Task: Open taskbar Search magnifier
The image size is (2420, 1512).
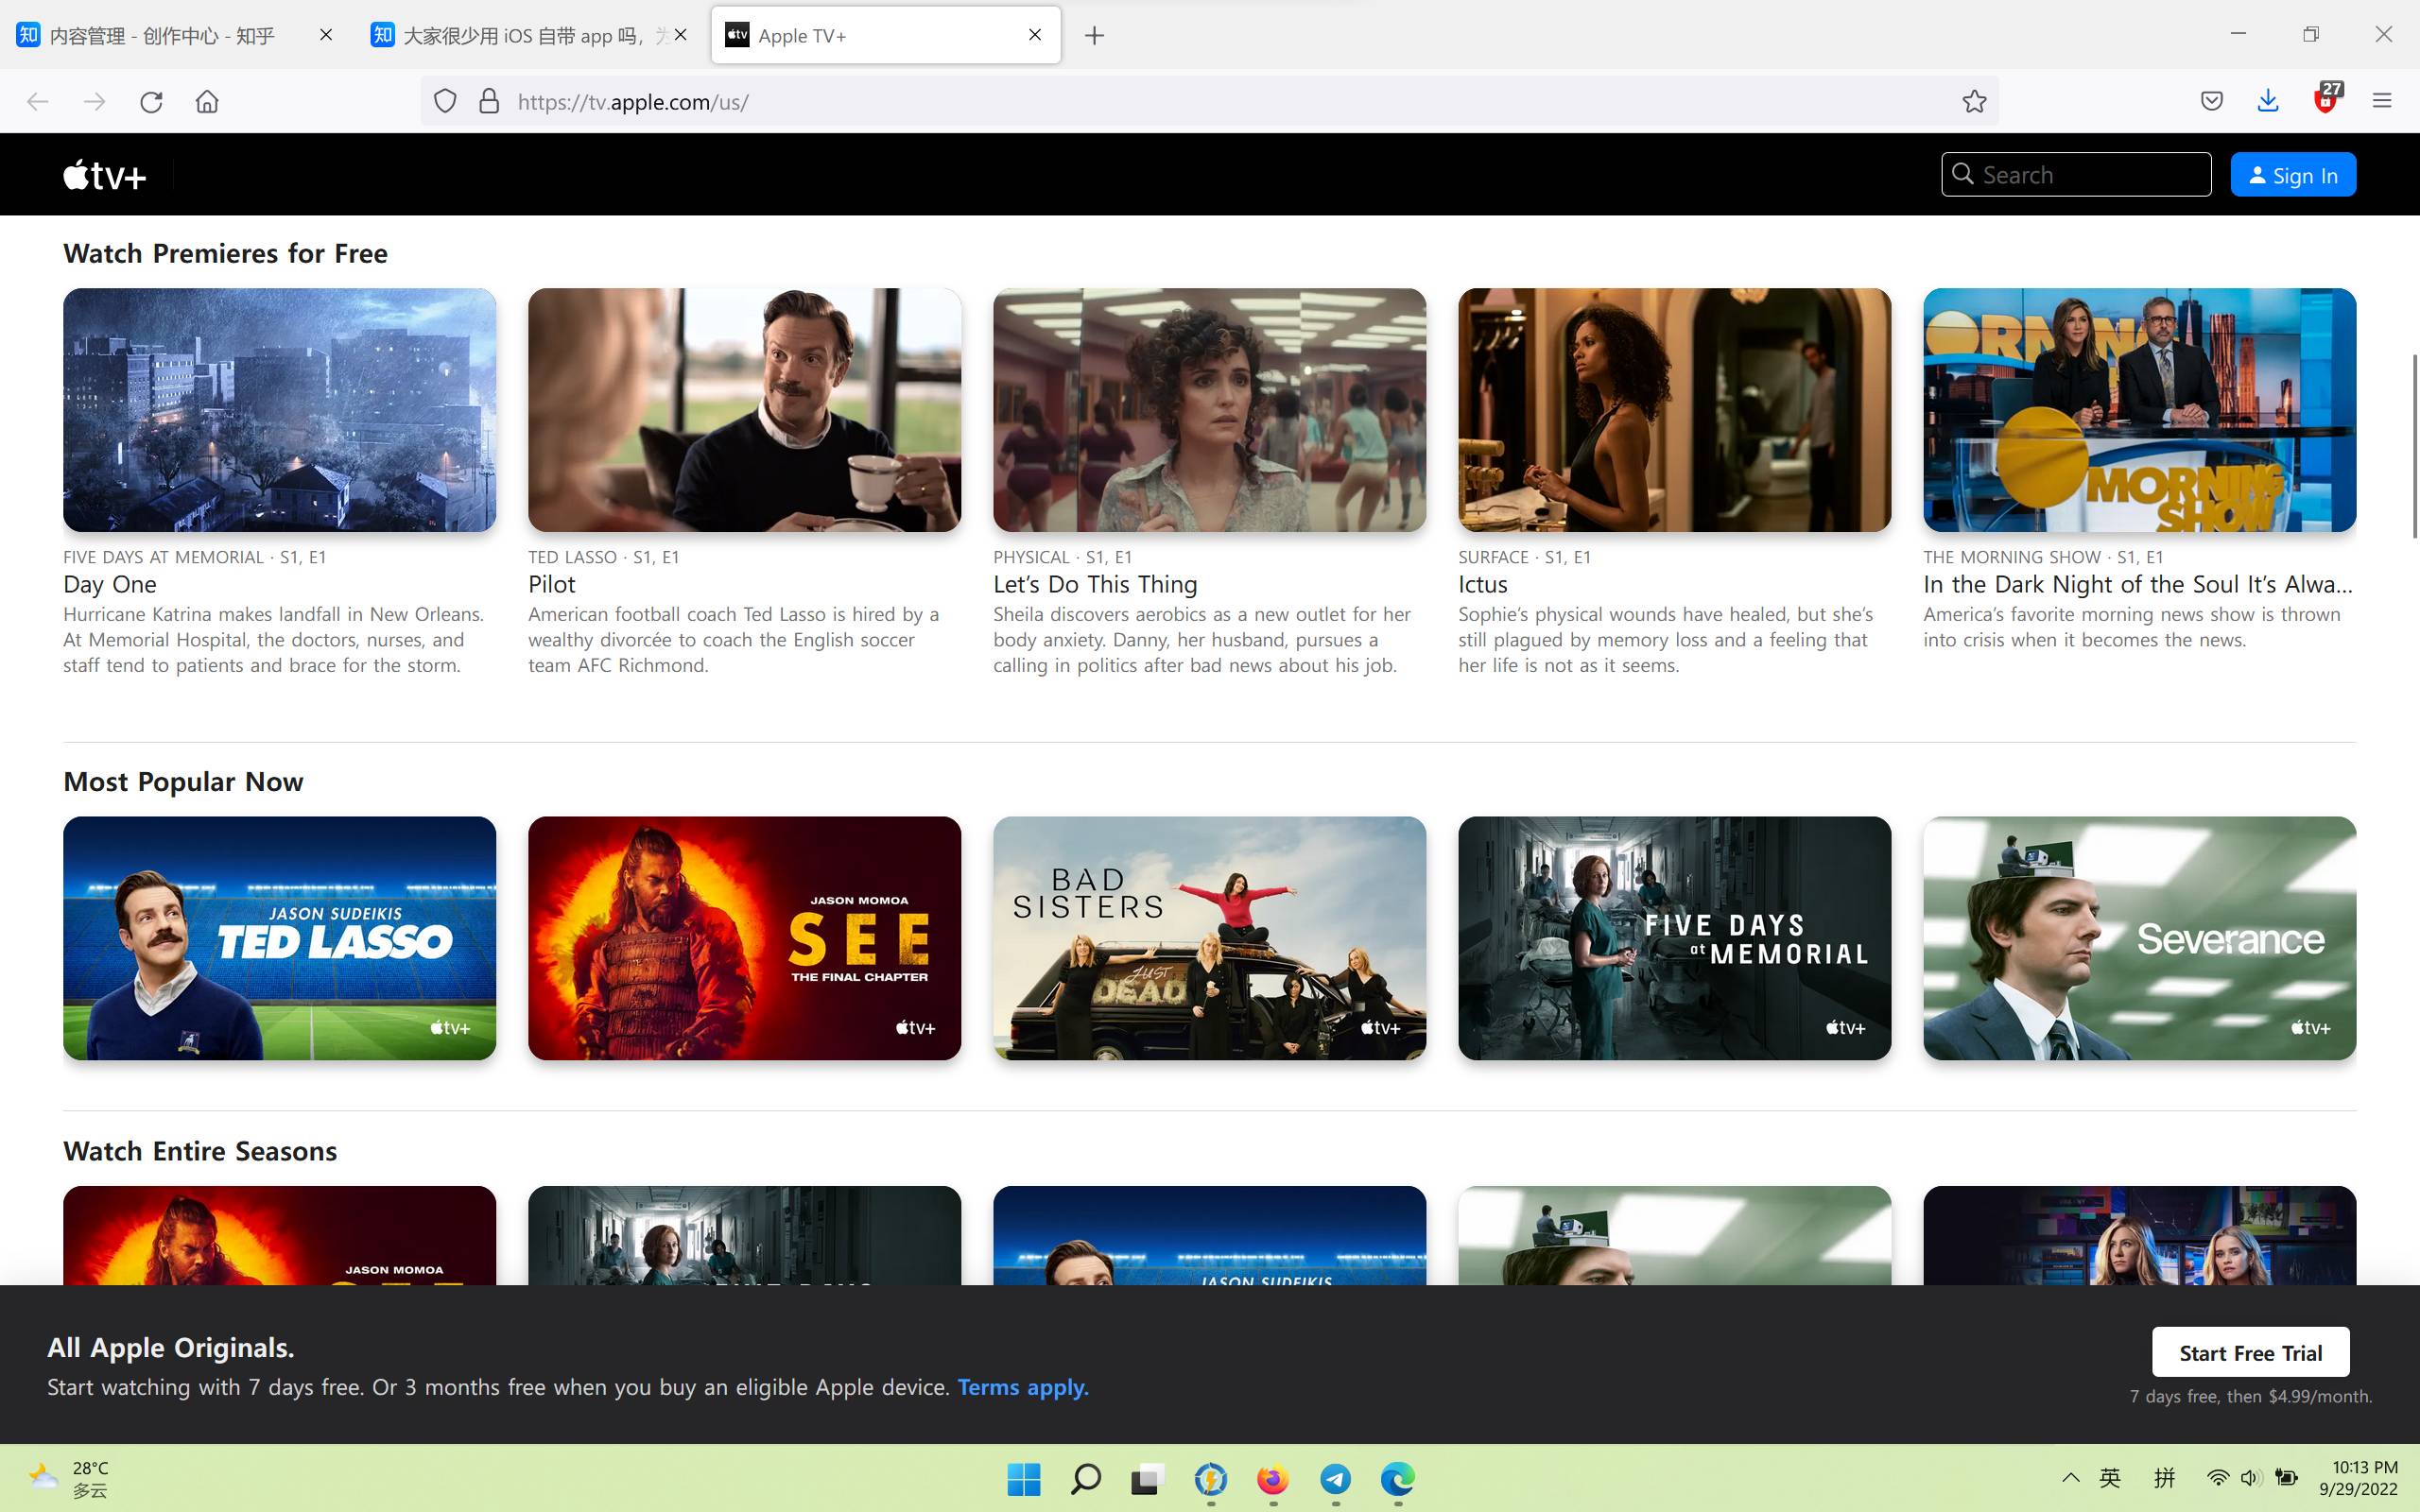Action: click(x=1085, y=1479)
